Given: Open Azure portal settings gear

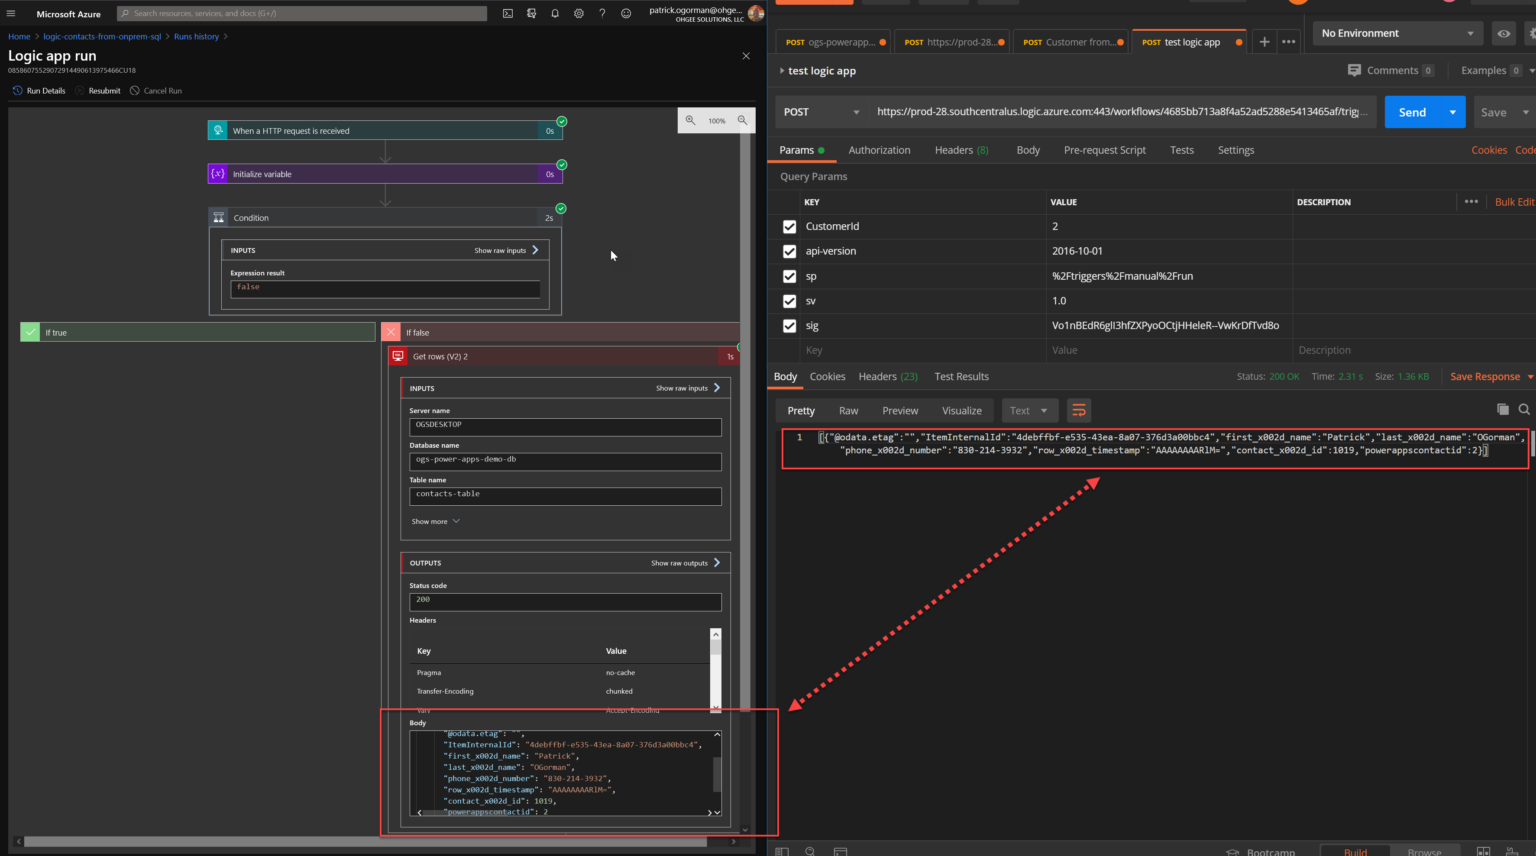Looking at the screenshot, I should 579,14.
